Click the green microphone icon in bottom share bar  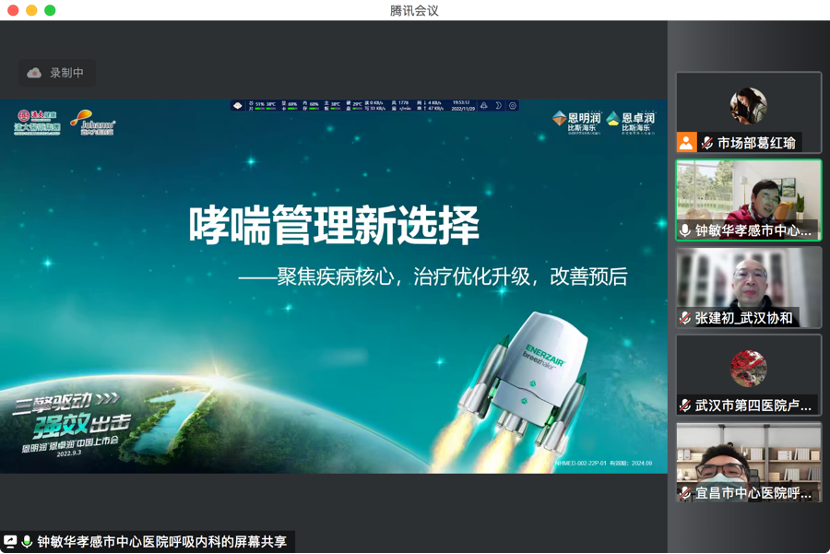click(x=27, y=542)
